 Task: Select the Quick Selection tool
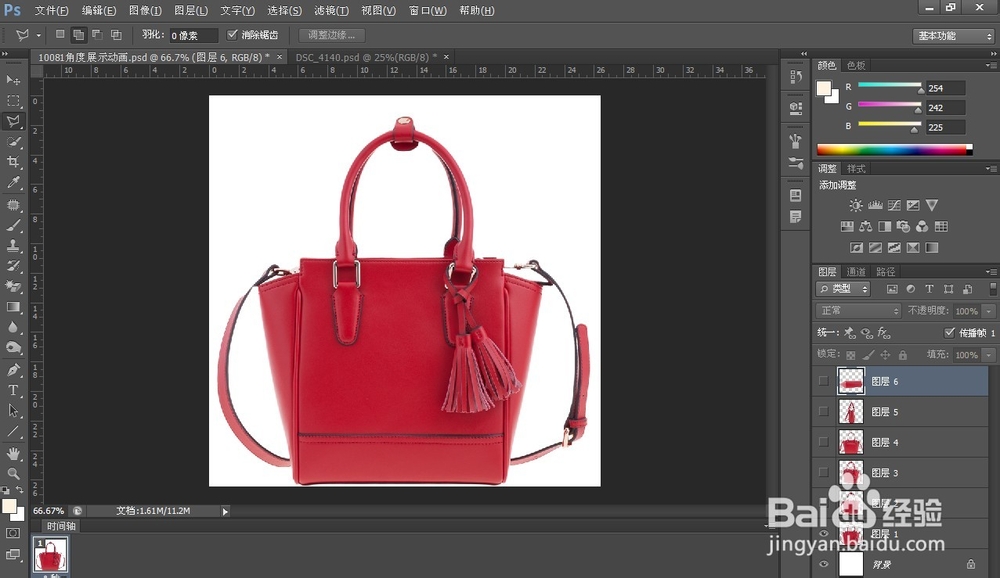coord(13,142)
